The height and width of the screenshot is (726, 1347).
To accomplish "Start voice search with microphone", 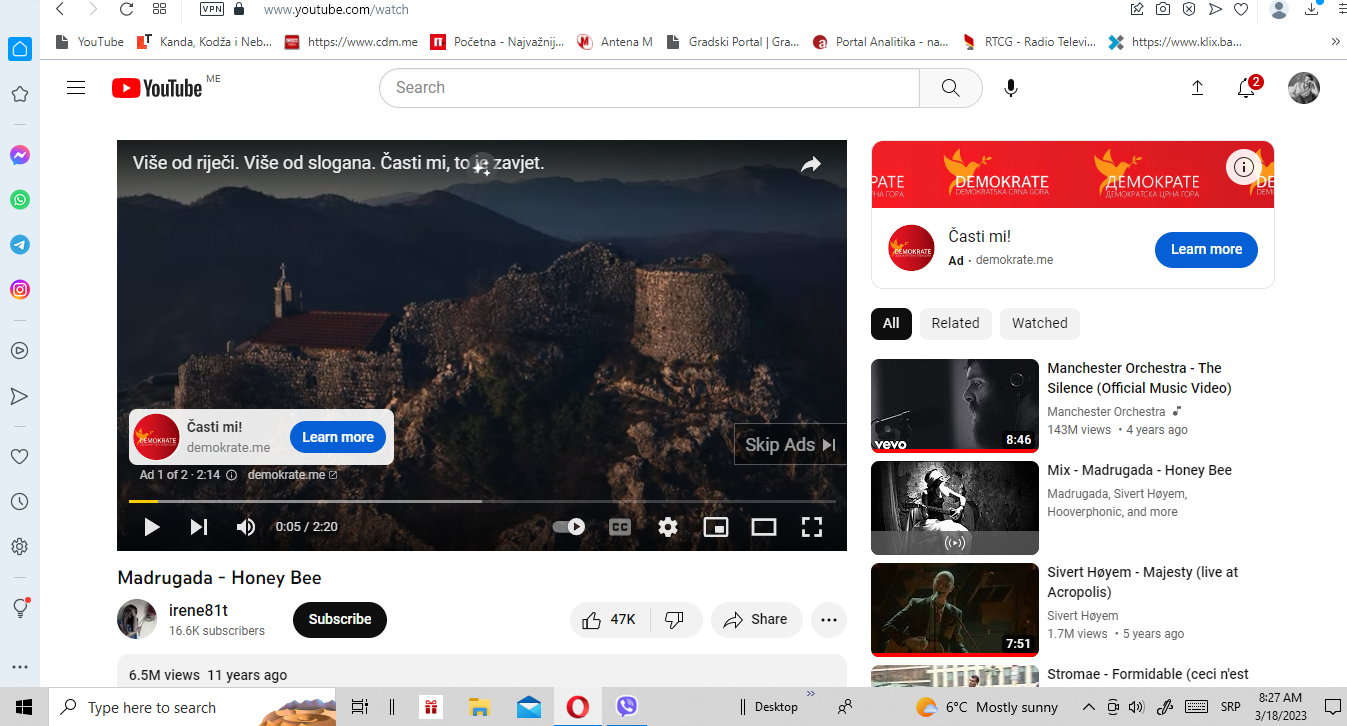I will pyautogui.click(x=1011, y=88).
